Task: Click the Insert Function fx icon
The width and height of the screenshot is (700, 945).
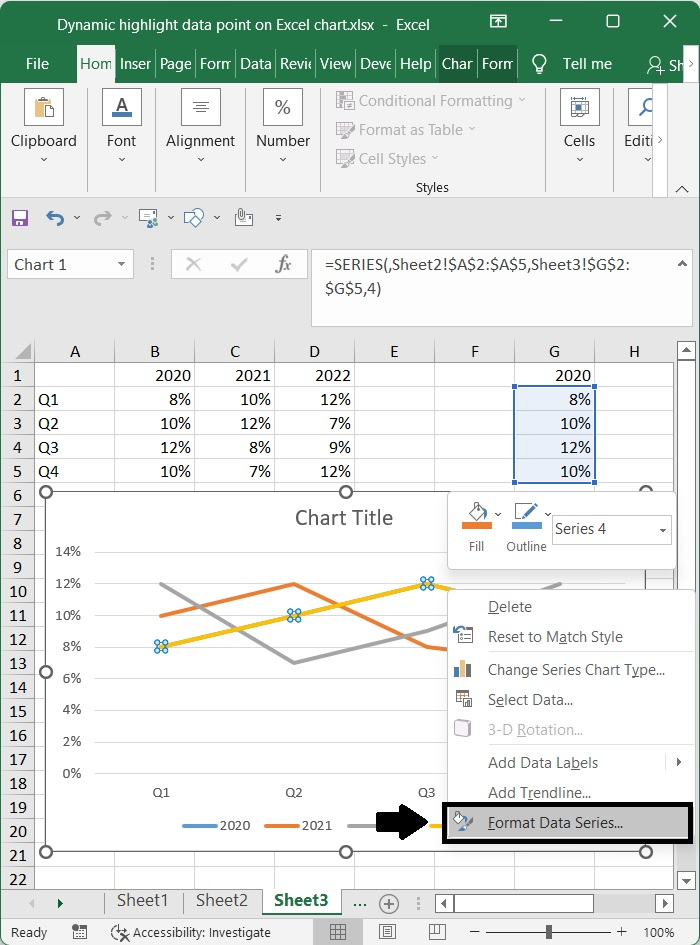Action: (x=283, y=264)
